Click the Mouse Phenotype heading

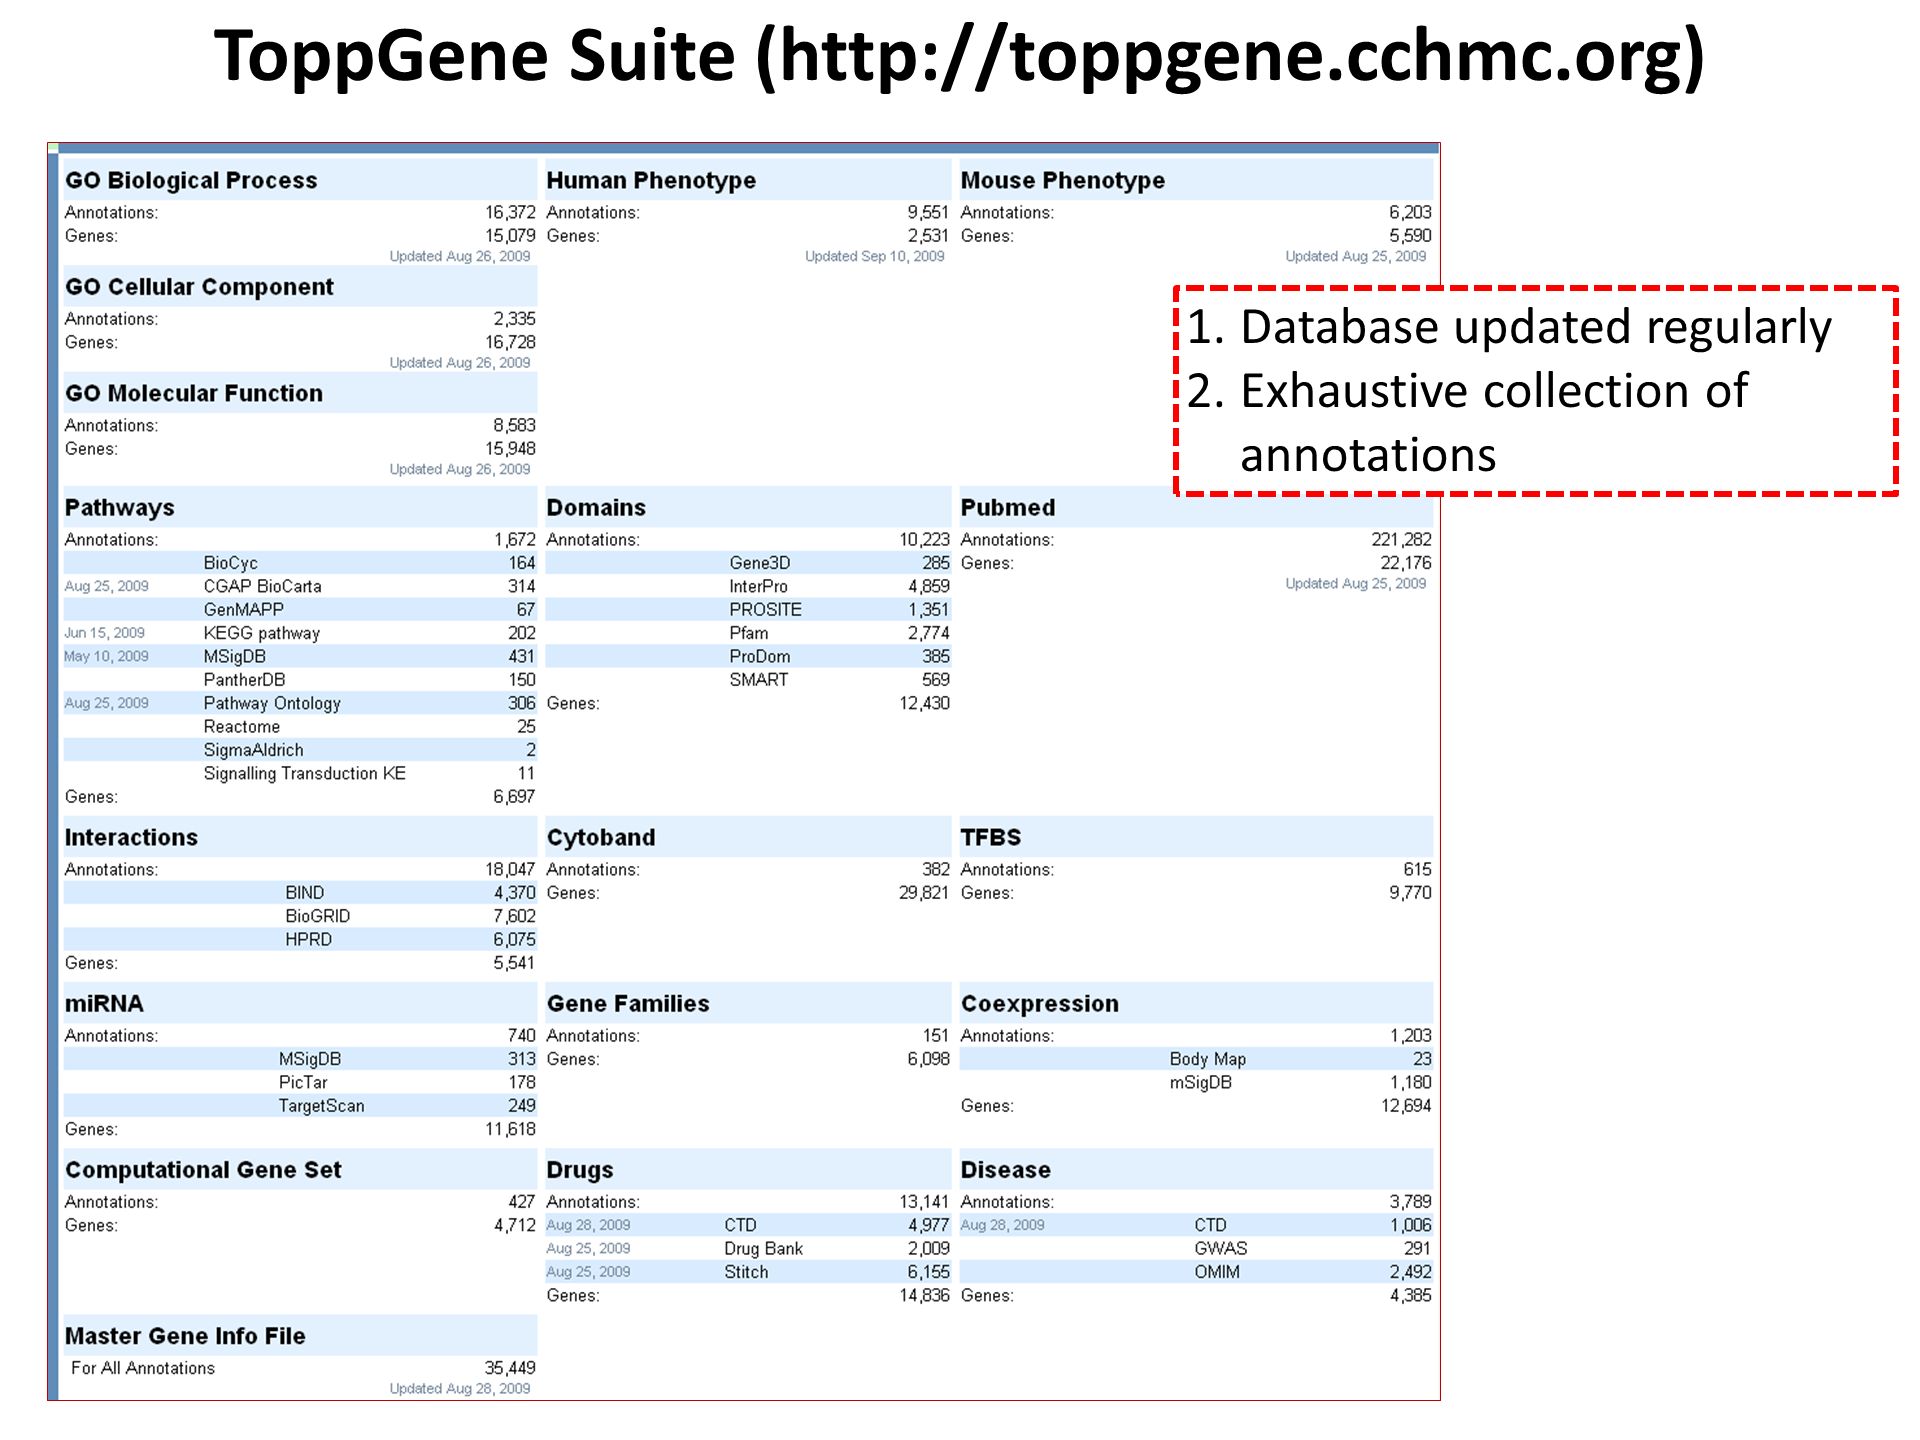click(1063, 180)
